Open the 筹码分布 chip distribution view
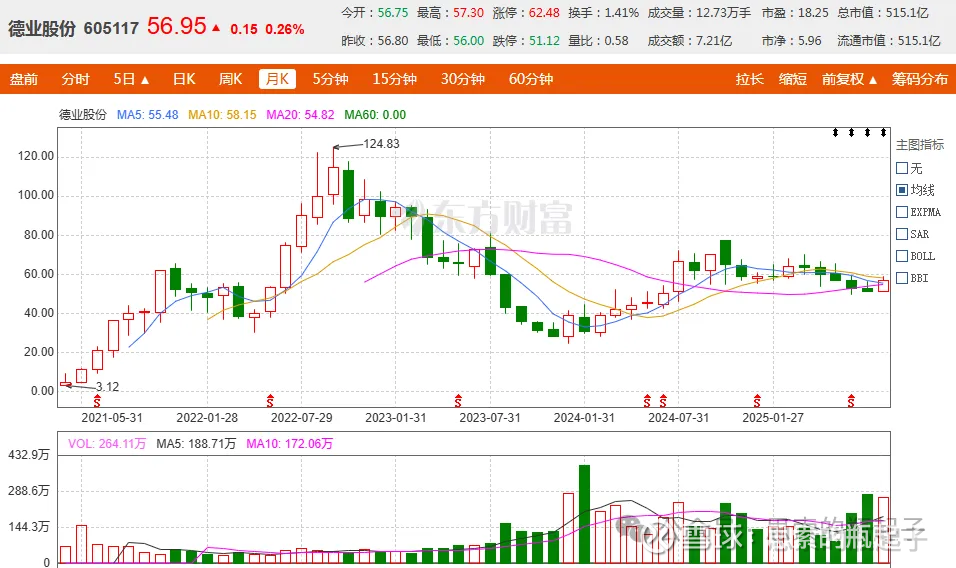Screen dimensions: 956x568 pyautogui.click(x=920, y=79)
